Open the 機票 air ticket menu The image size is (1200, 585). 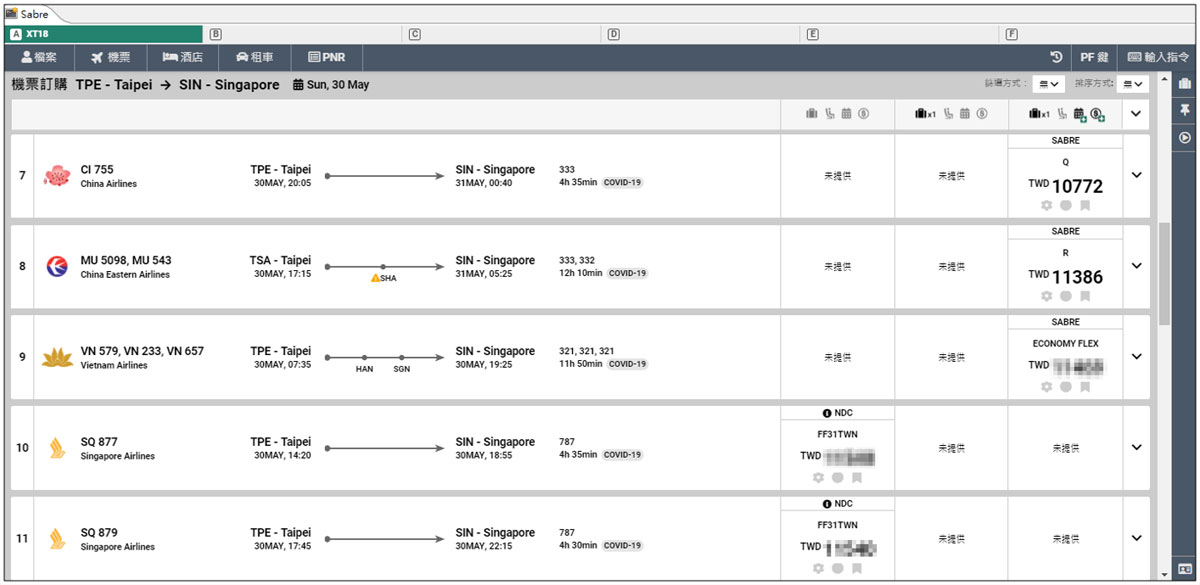coord(110,58)
